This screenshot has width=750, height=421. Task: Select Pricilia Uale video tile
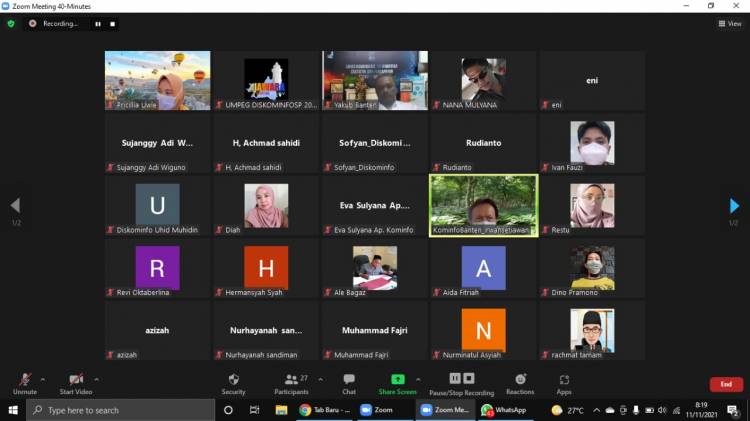[x=157, y=80]
